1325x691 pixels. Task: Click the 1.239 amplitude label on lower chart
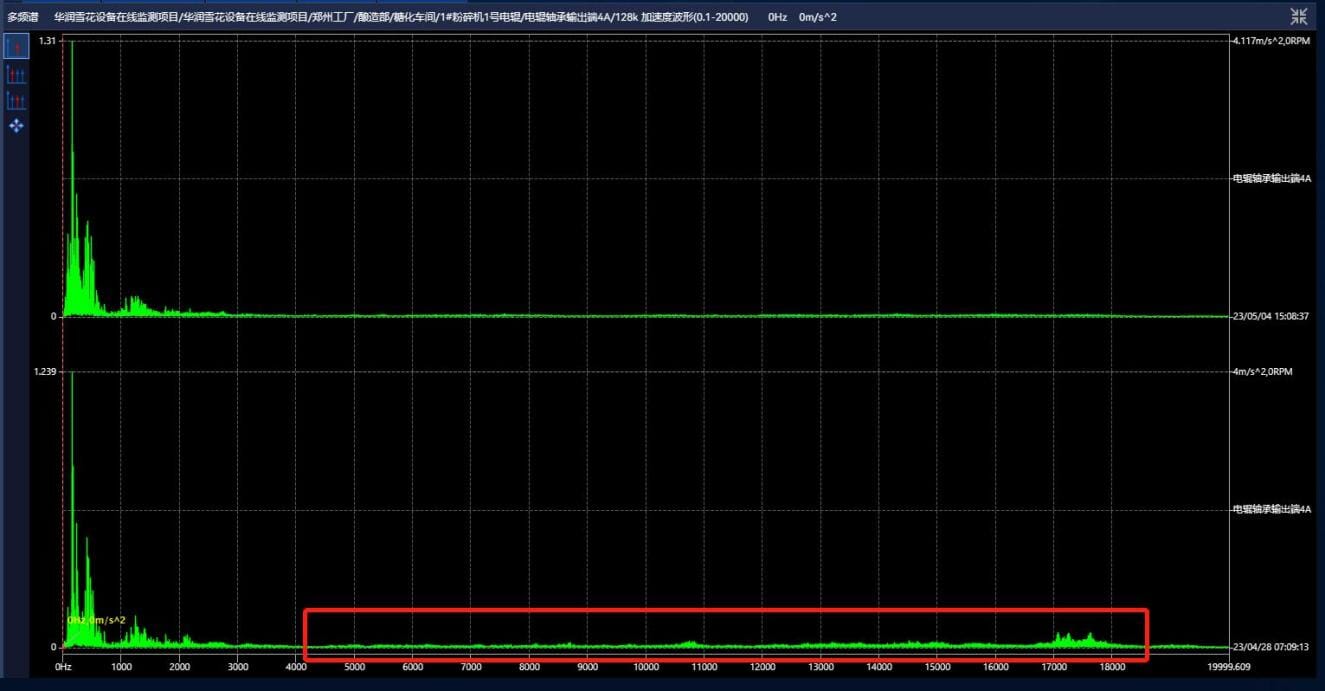[45, 372]
